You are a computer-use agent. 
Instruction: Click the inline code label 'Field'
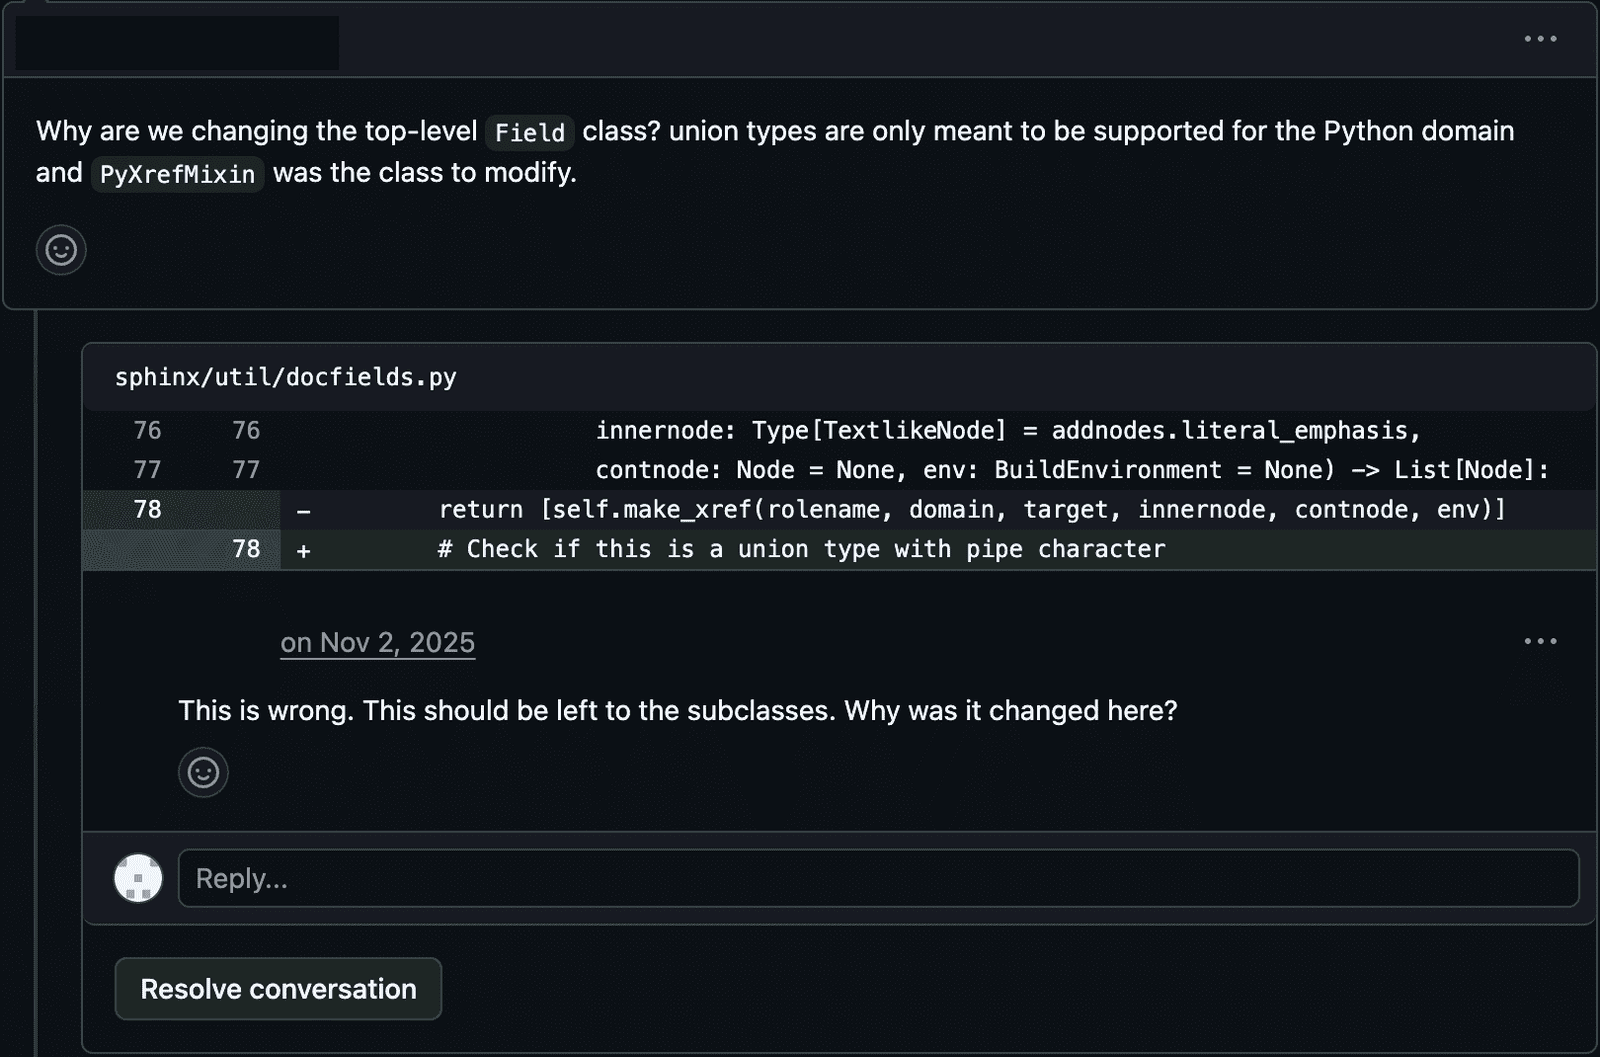(x=529, y=133)
